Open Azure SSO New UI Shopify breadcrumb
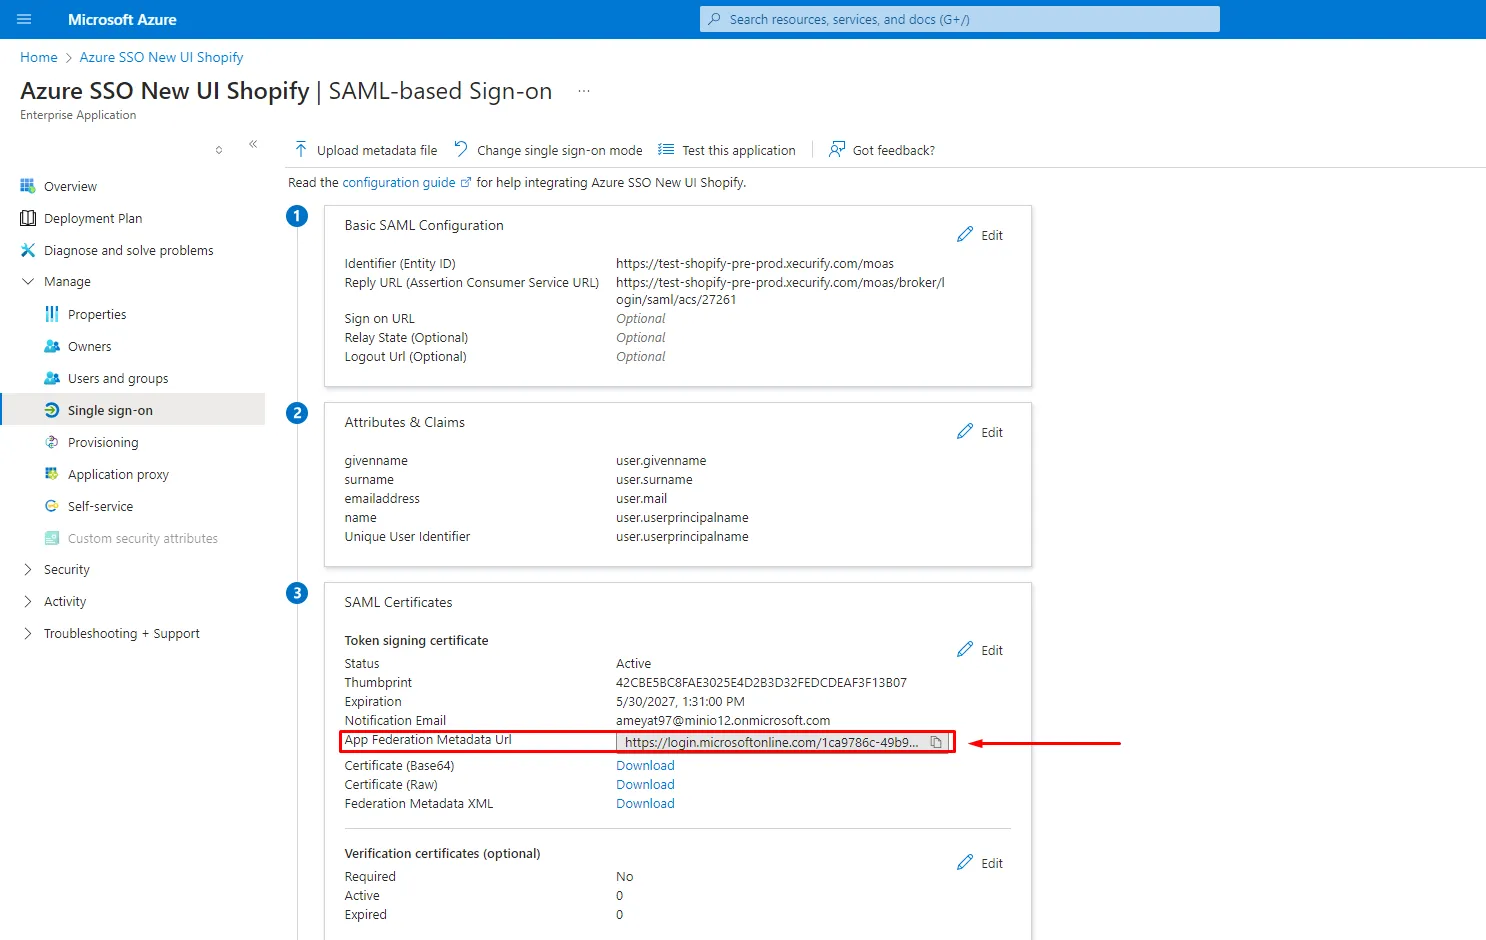The height and width of the screenshot is (940, 1486). tap(161, 57)
